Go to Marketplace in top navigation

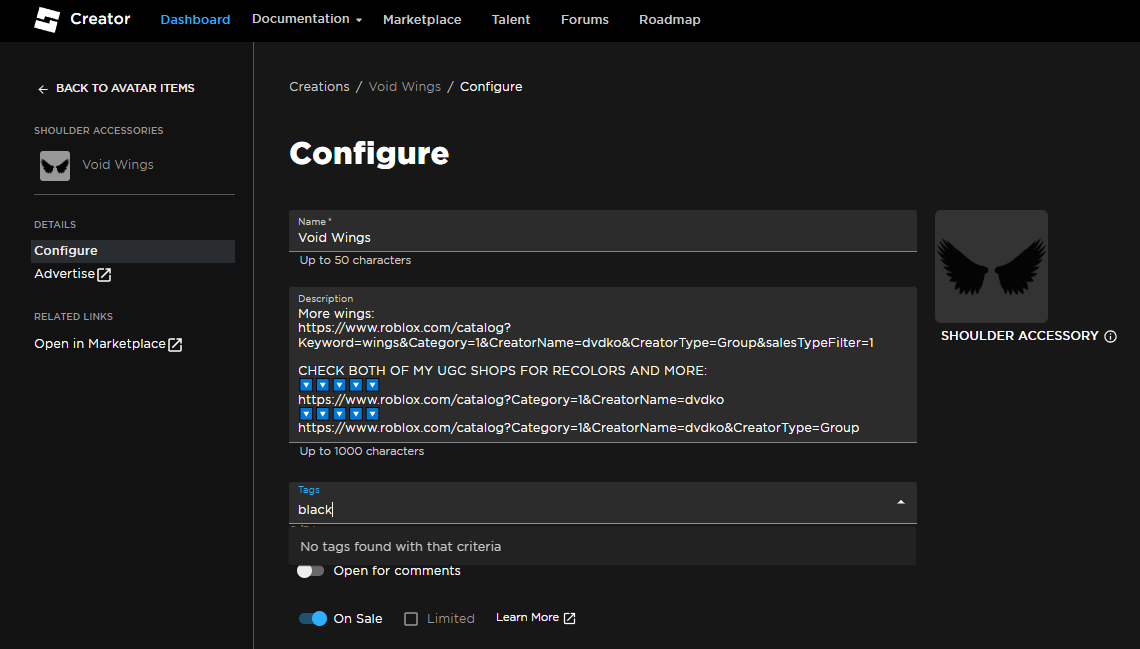[422, 20]
